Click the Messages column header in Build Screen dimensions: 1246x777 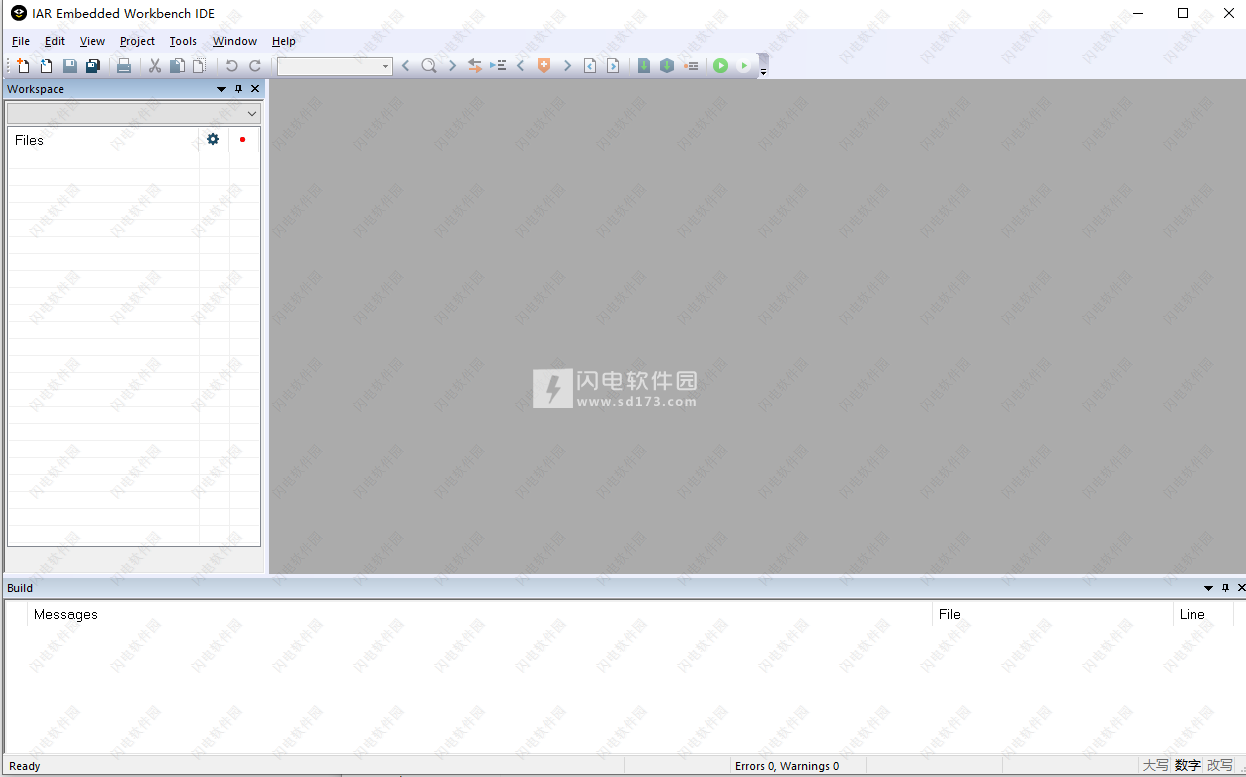(480, 614)
